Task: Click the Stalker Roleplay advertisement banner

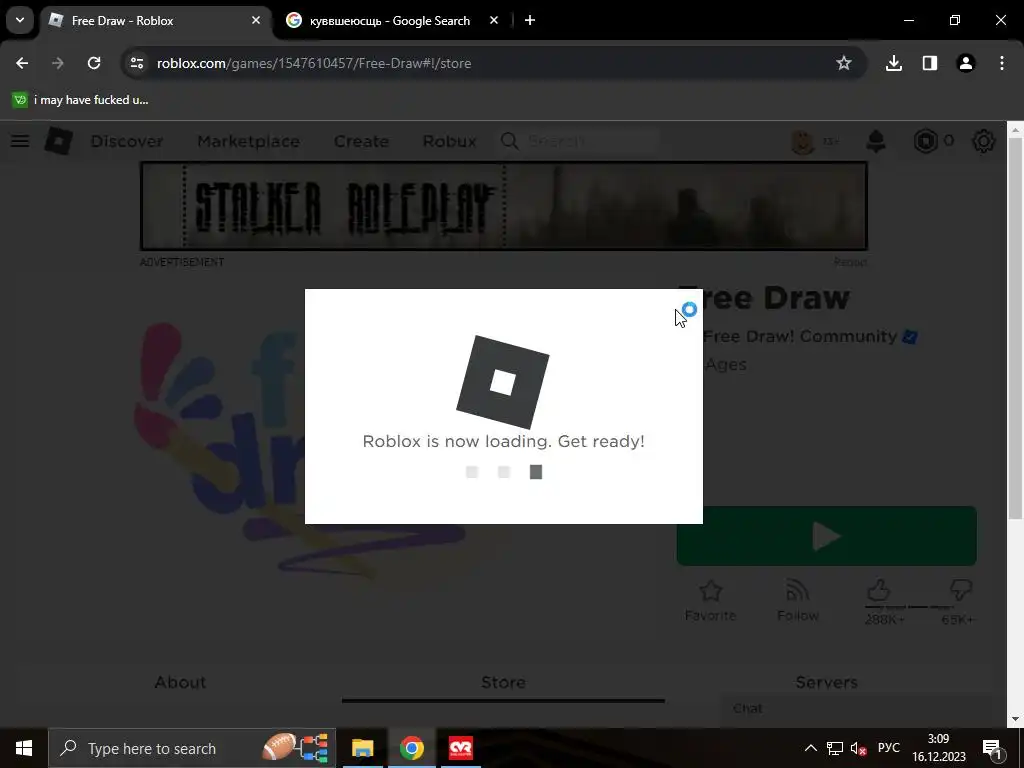Action: [504, 206]
